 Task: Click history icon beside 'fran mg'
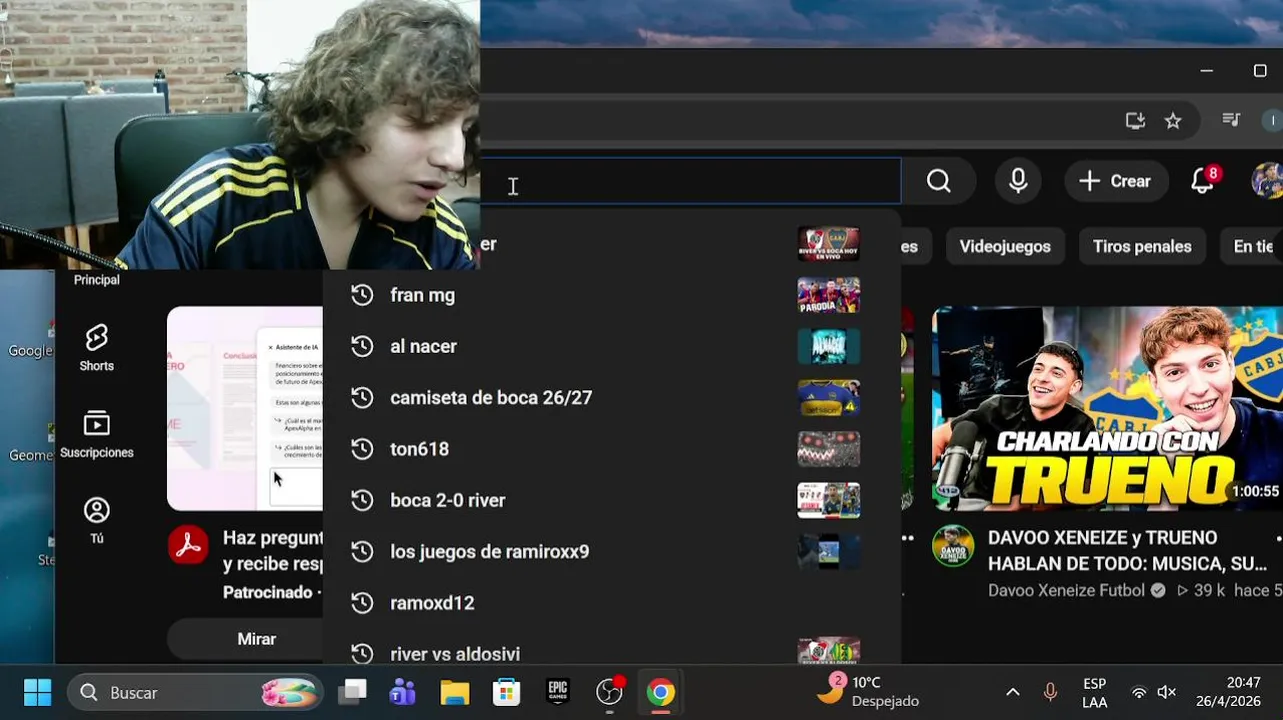tap(362, 295)
